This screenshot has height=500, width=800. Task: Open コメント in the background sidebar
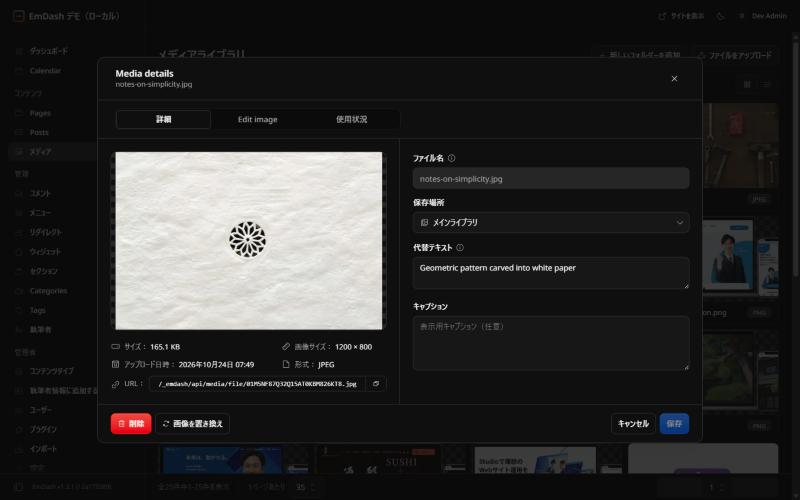[40, 193]
